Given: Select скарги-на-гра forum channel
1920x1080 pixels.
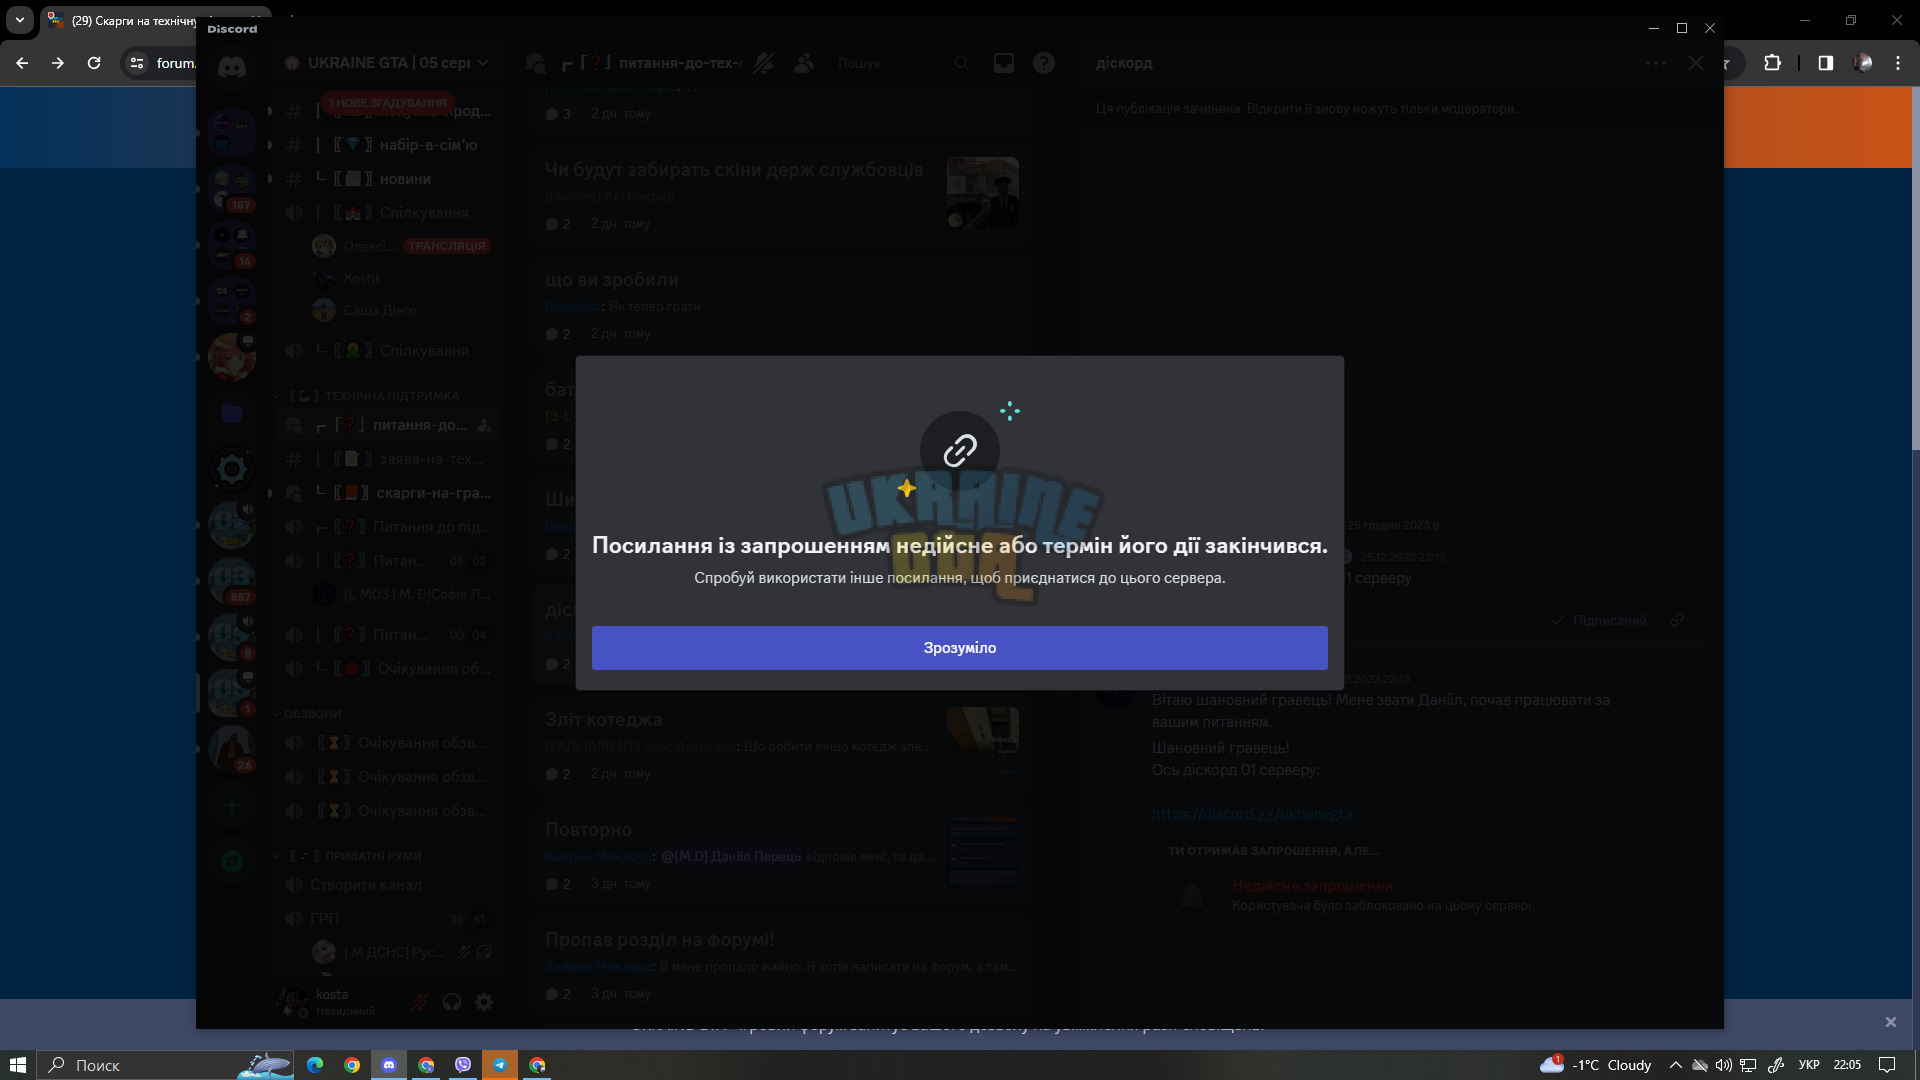Looking at the screenshot, I should point(388,493).
